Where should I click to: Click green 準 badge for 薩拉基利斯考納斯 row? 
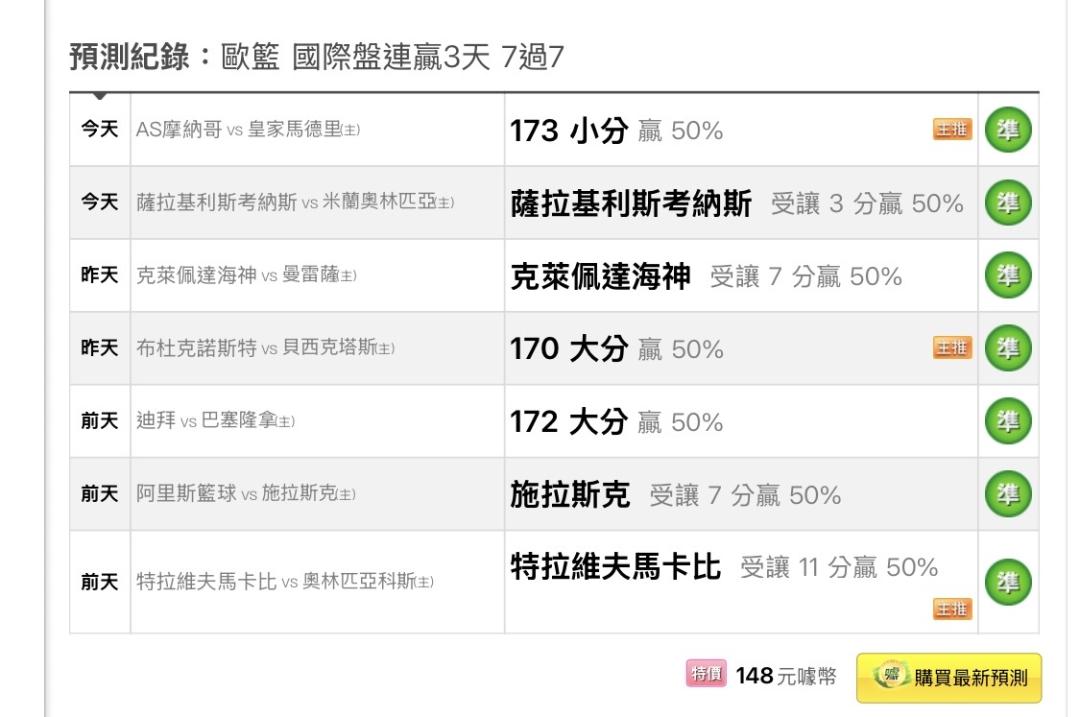click(1008, 204)
